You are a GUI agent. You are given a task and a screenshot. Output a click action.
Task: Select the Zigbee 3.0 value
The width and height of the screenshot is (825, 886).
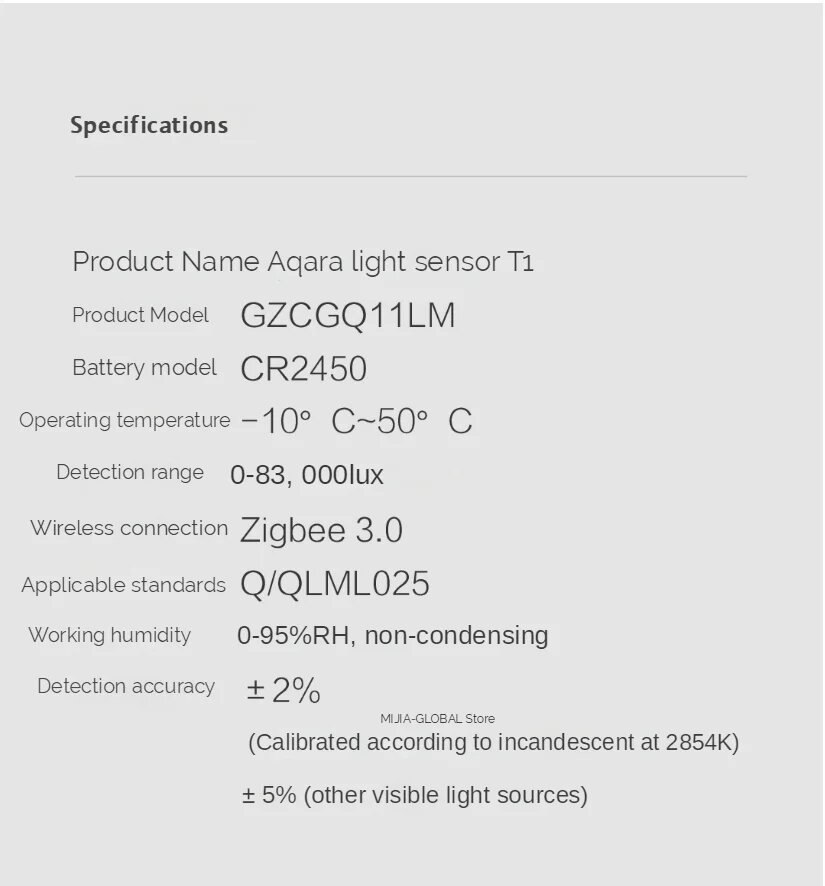pyautogui.click(x=321, y=530)
